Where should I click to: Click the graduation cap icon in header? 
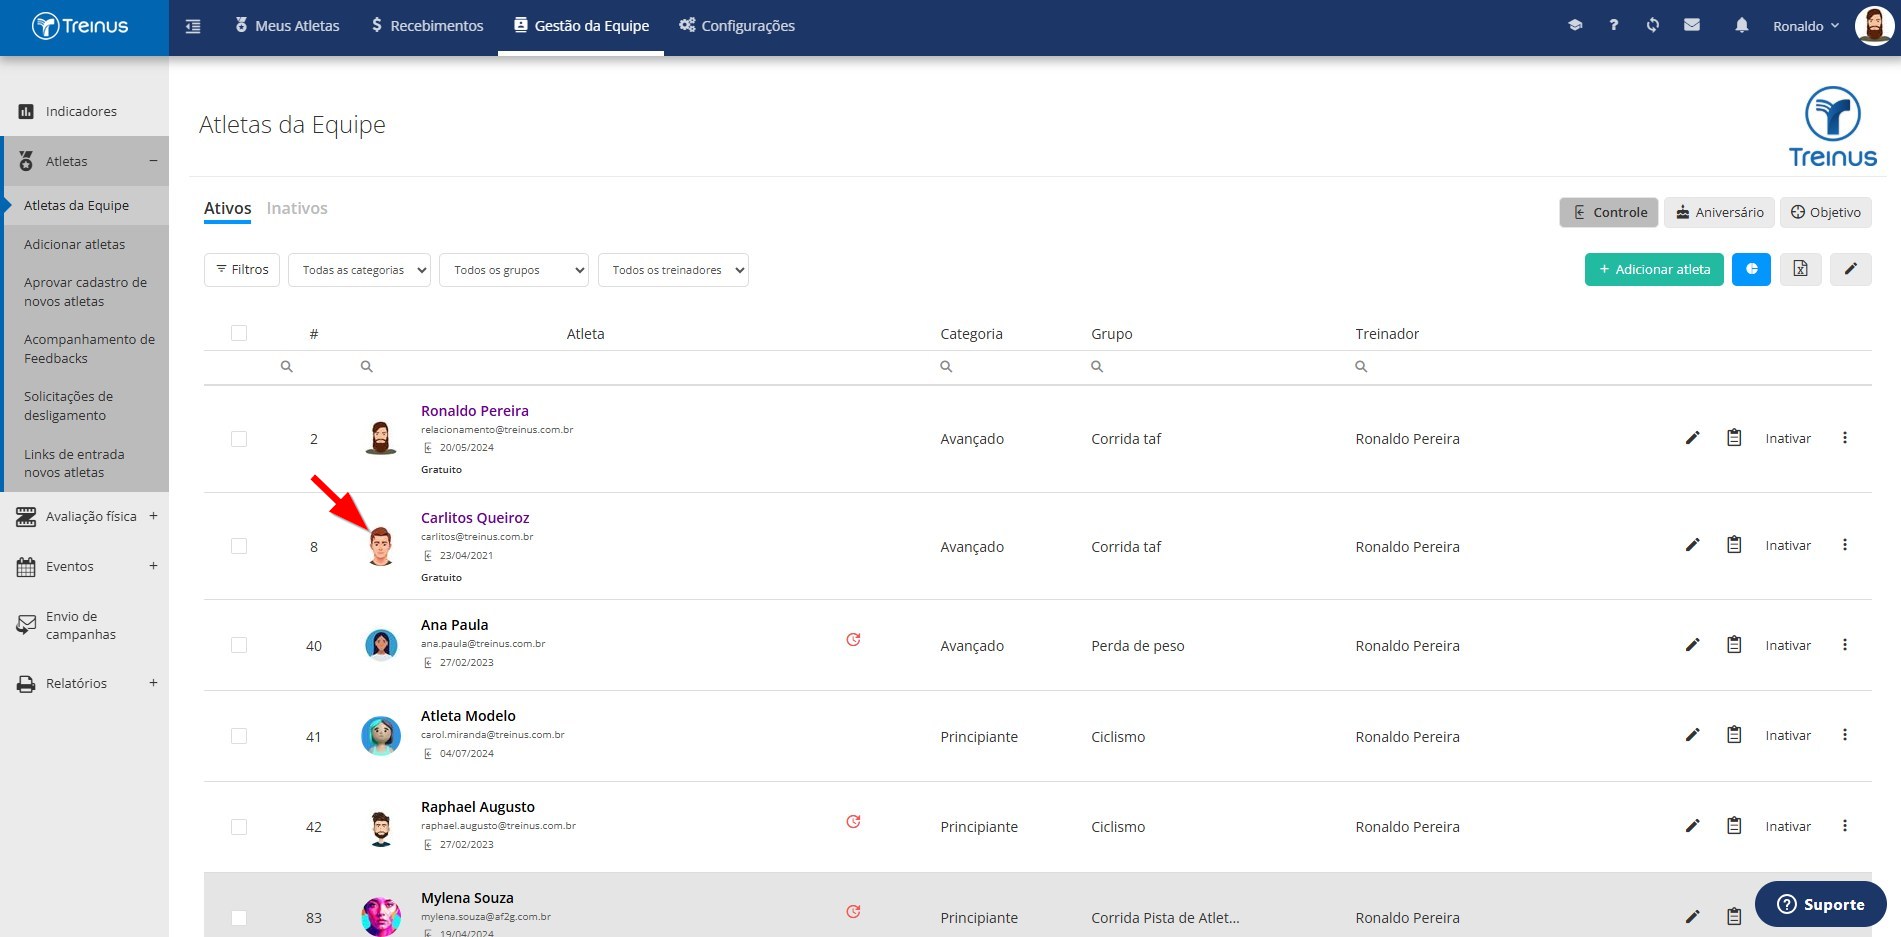(1575, 25)
